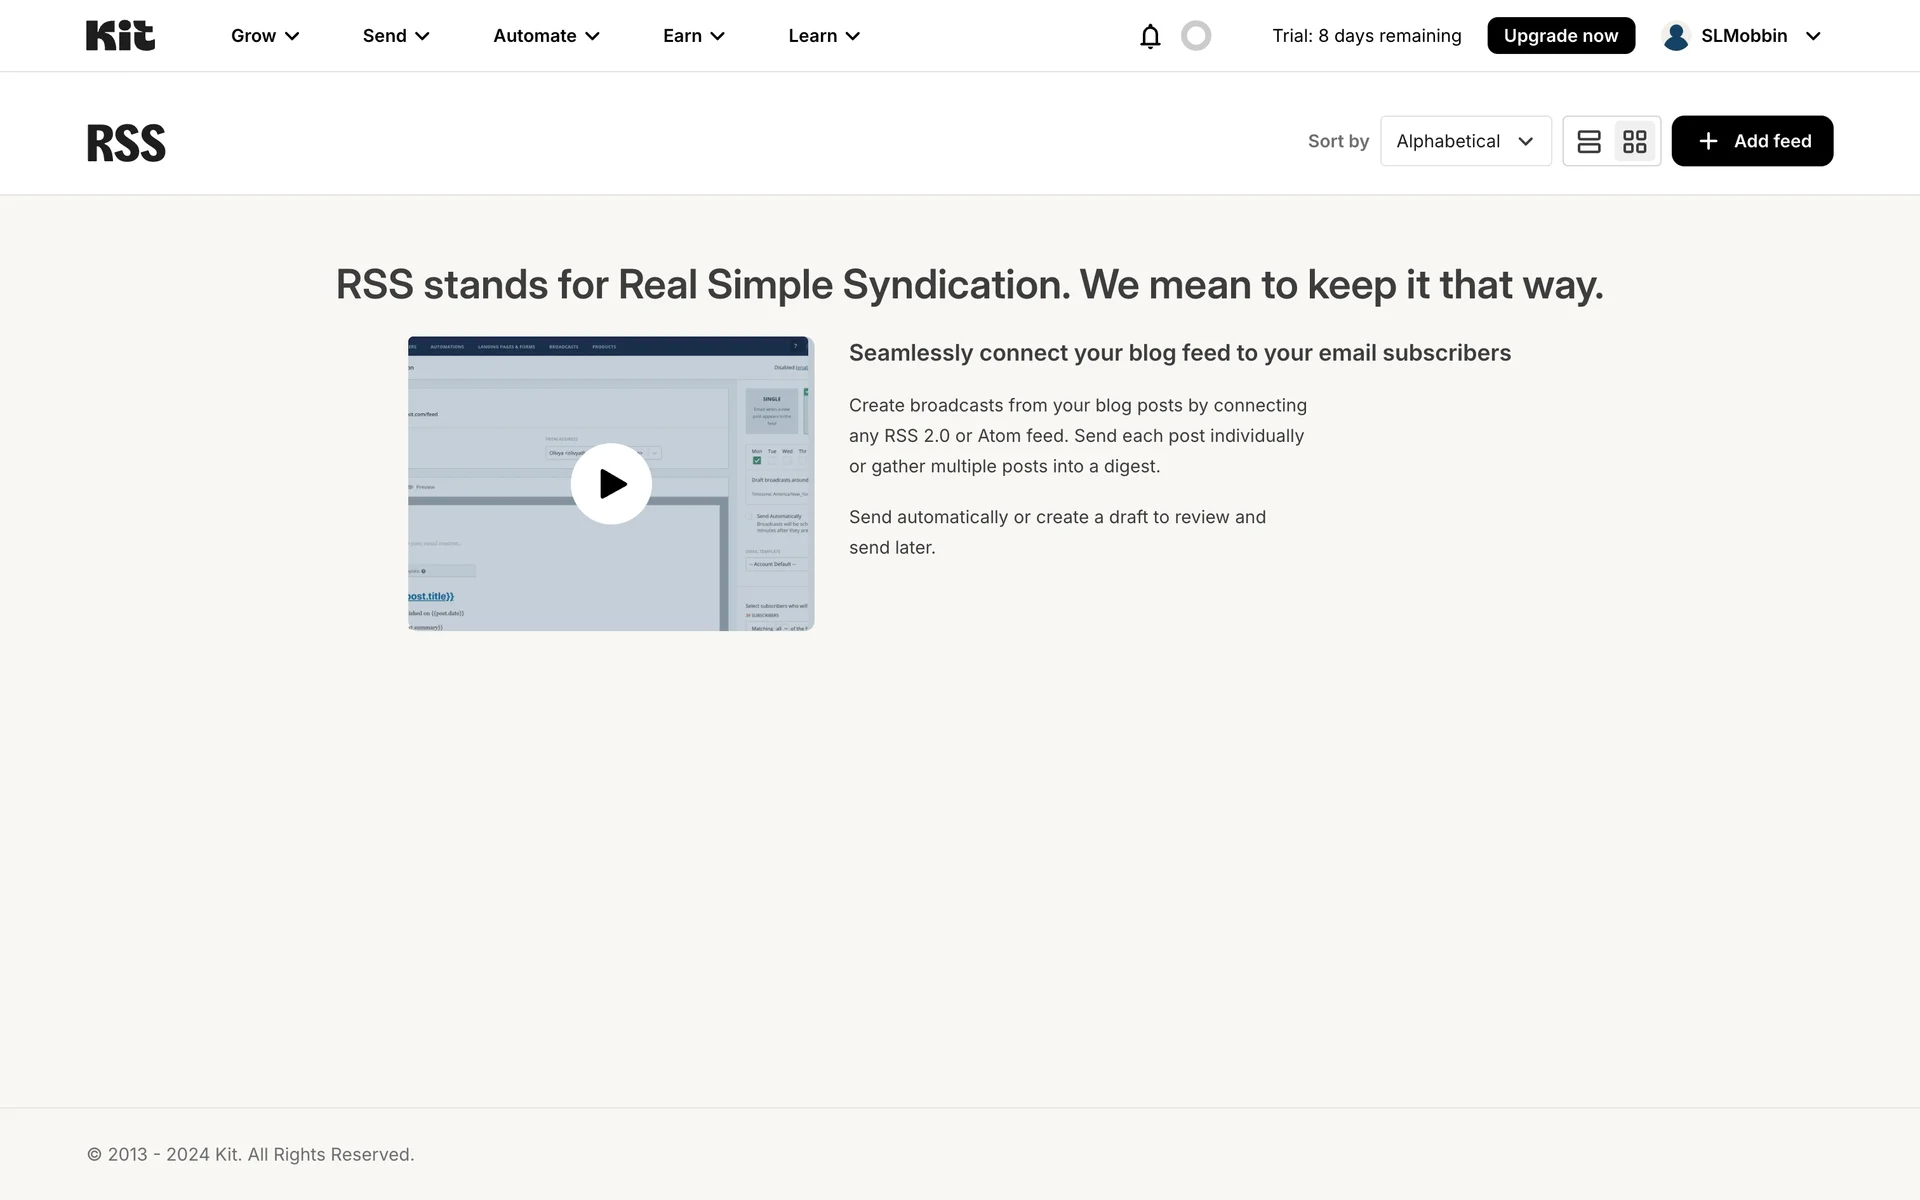Image resolution: width=1920 pixels, height=1200 pixels.
Task: Expand the SLMobbin account menu chevron
Action: pos(1813,36)
